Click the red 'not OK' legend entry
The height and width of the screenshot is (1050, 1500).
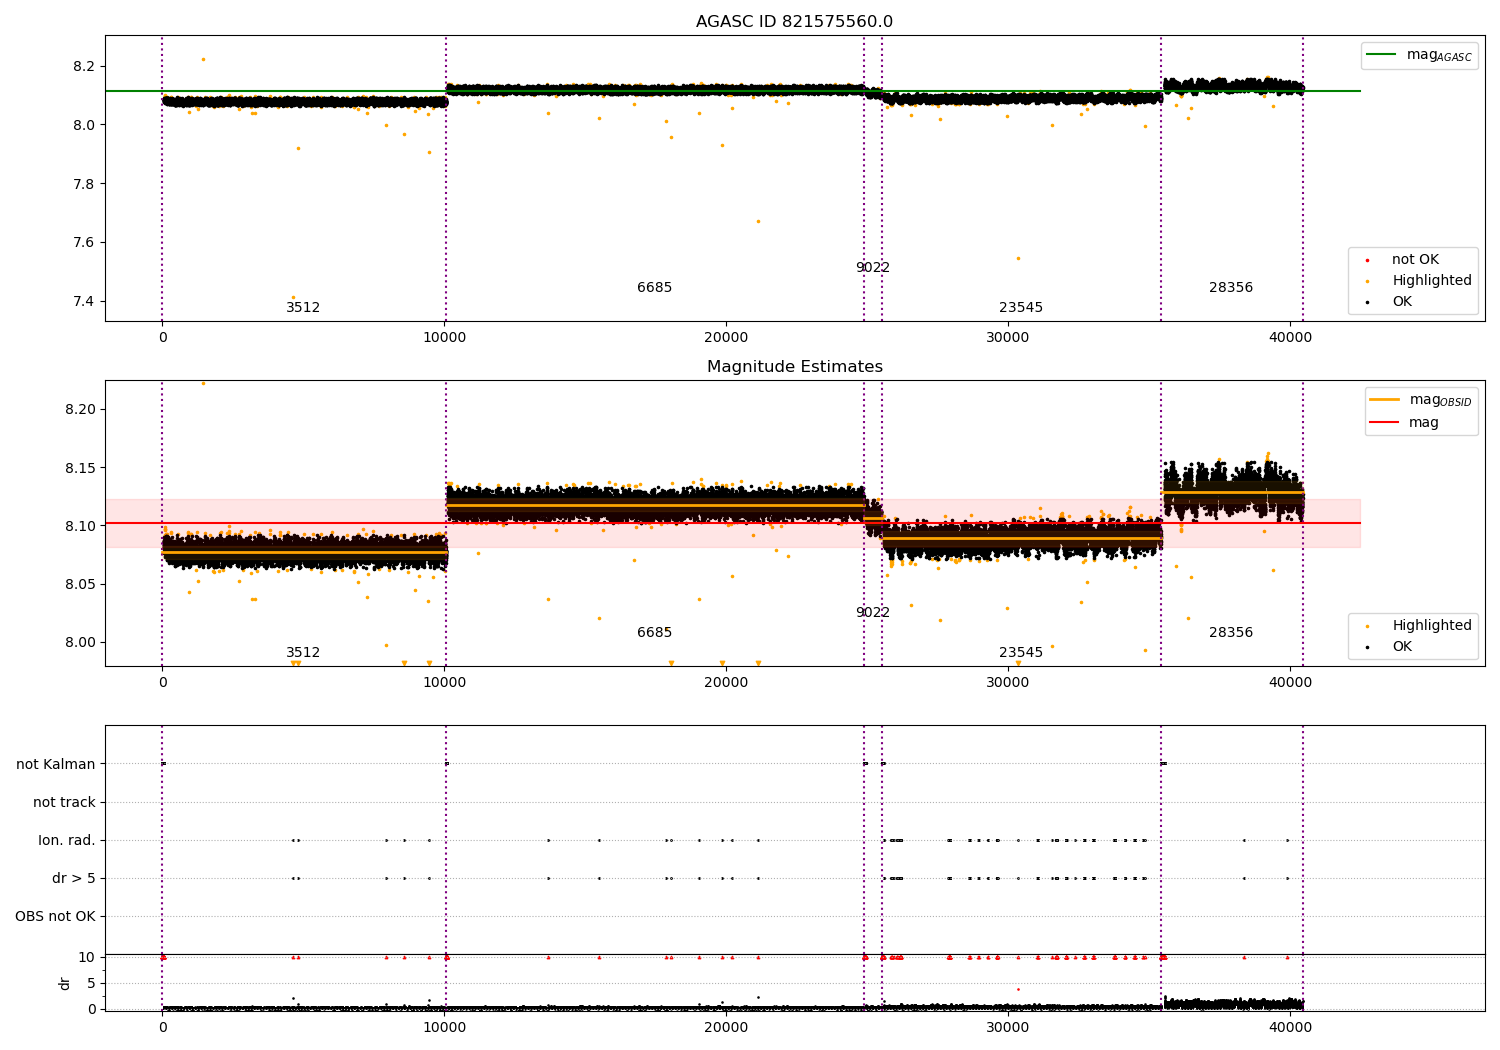(1414, 260)
